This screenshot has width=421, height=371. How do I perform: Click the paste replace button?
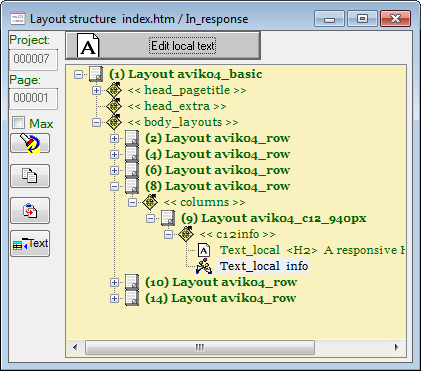(30, 210)
